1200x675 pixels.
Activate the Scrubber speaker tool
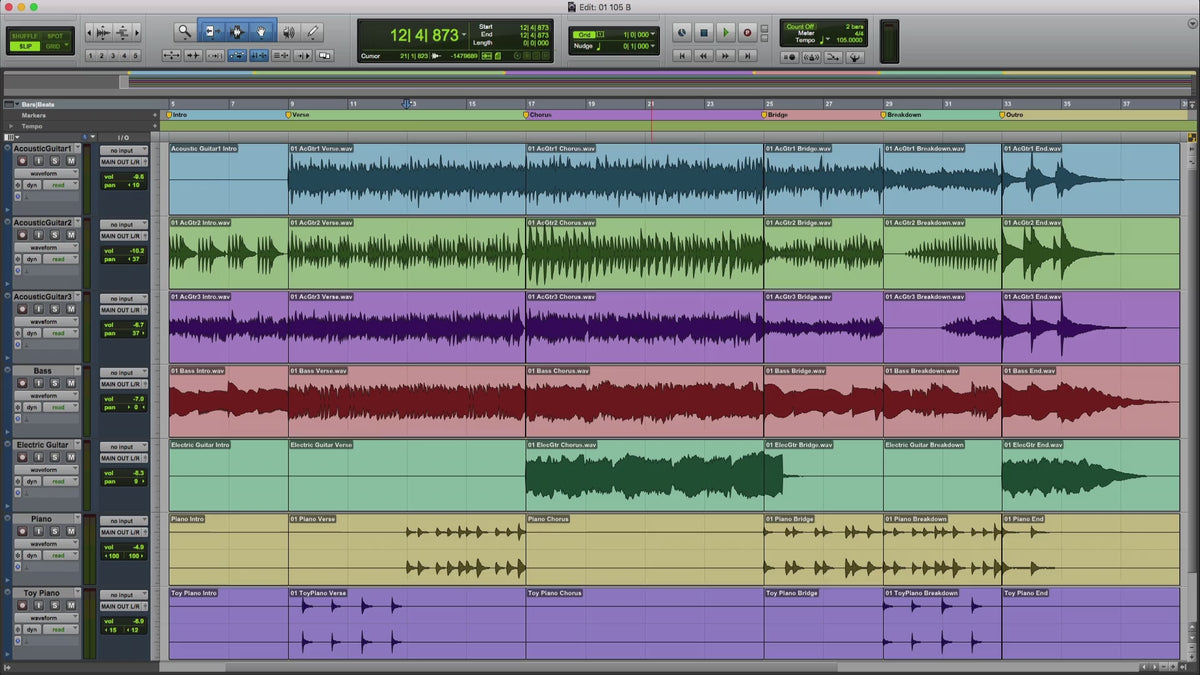288,32
